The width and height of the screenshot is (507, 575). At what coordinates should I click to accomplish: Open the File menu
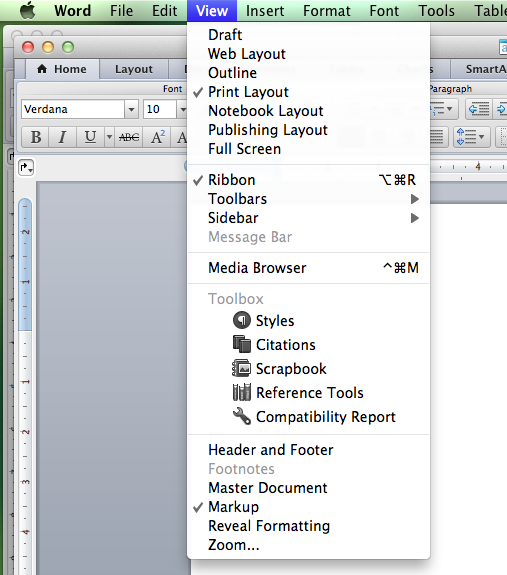(121, 11)
